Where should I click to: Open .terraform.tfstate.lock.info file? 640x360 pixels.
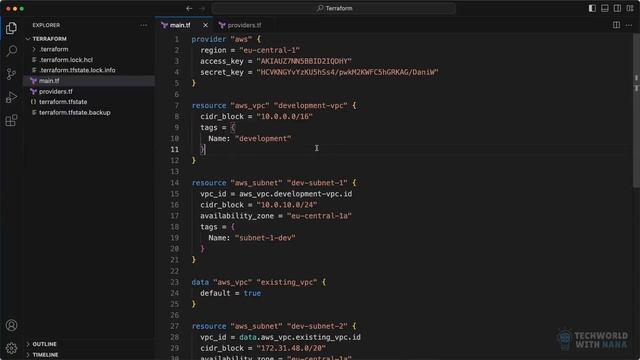77,70
